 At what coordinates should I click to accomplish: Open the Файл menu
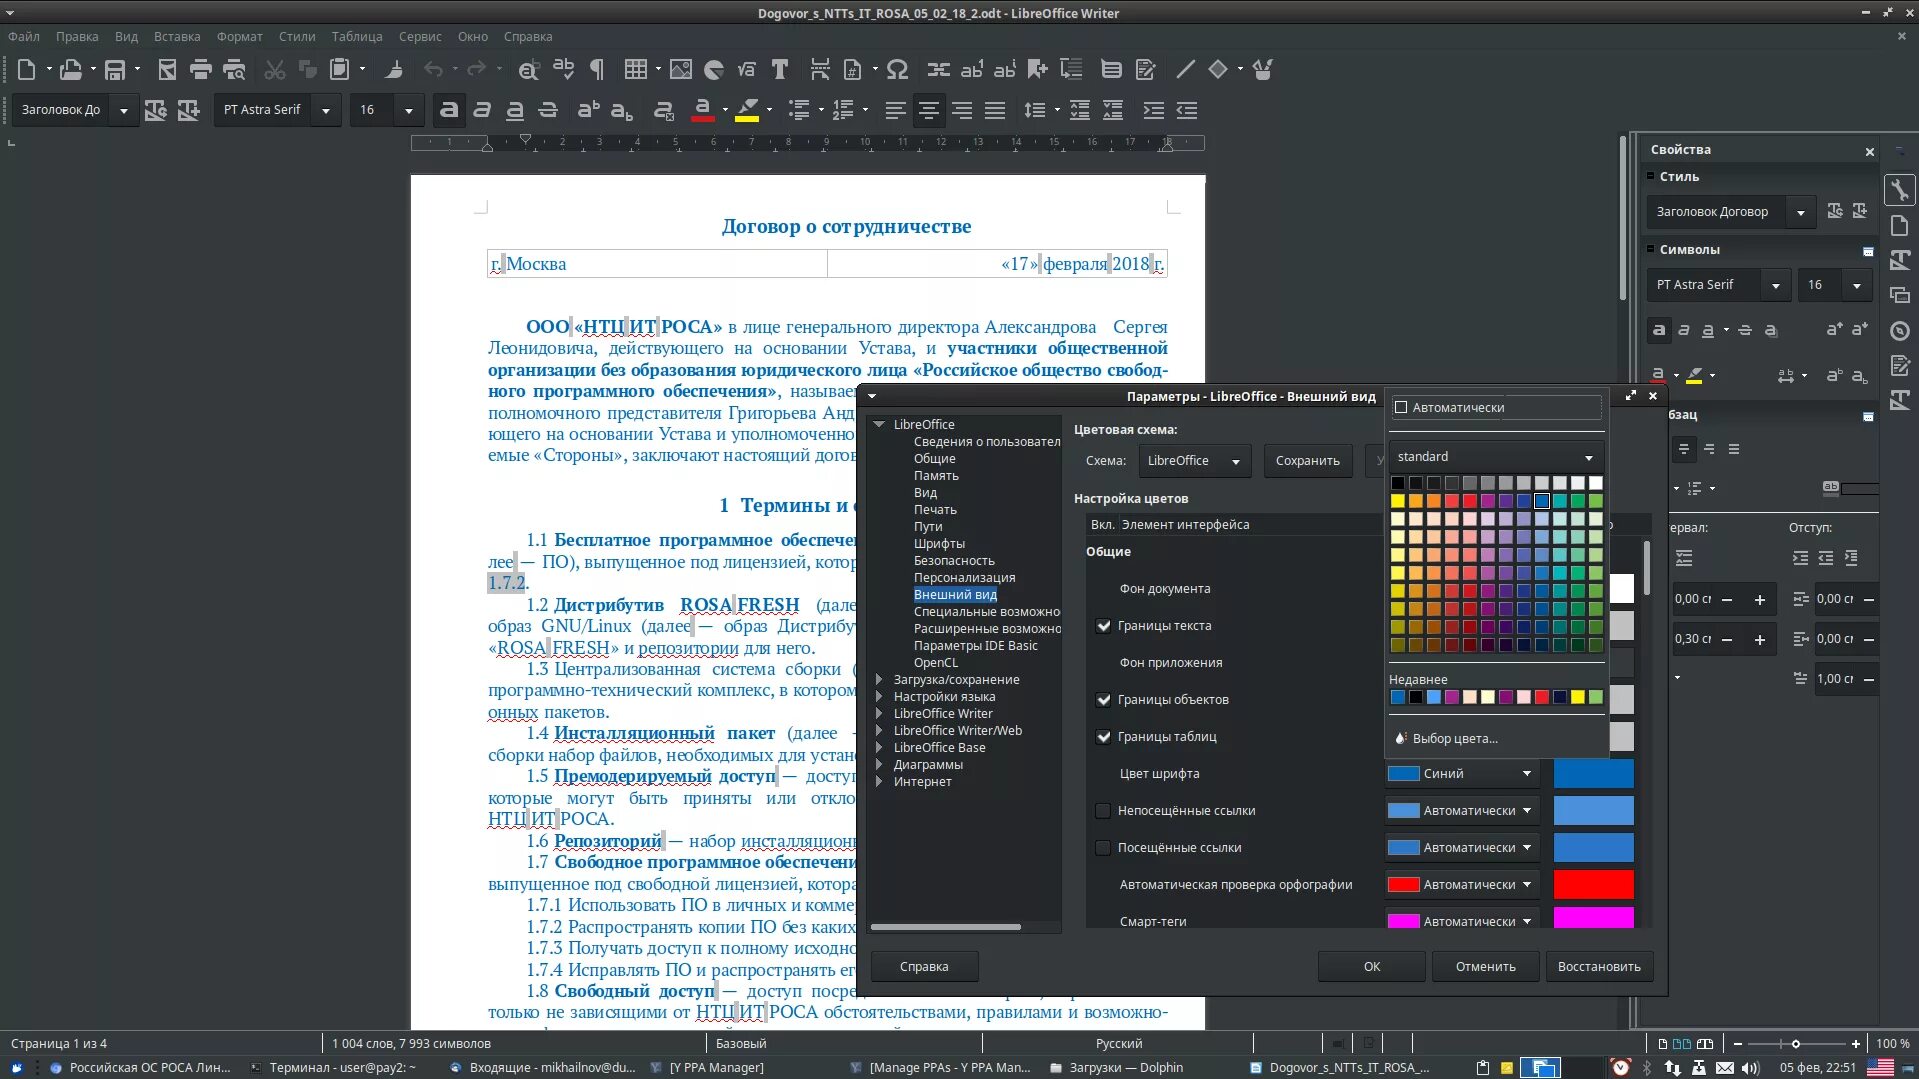pos(24,37)
